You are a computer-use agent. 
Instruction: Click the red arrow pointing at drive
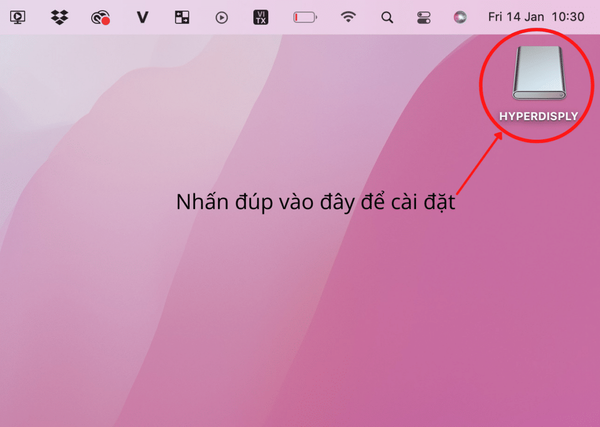480,163
